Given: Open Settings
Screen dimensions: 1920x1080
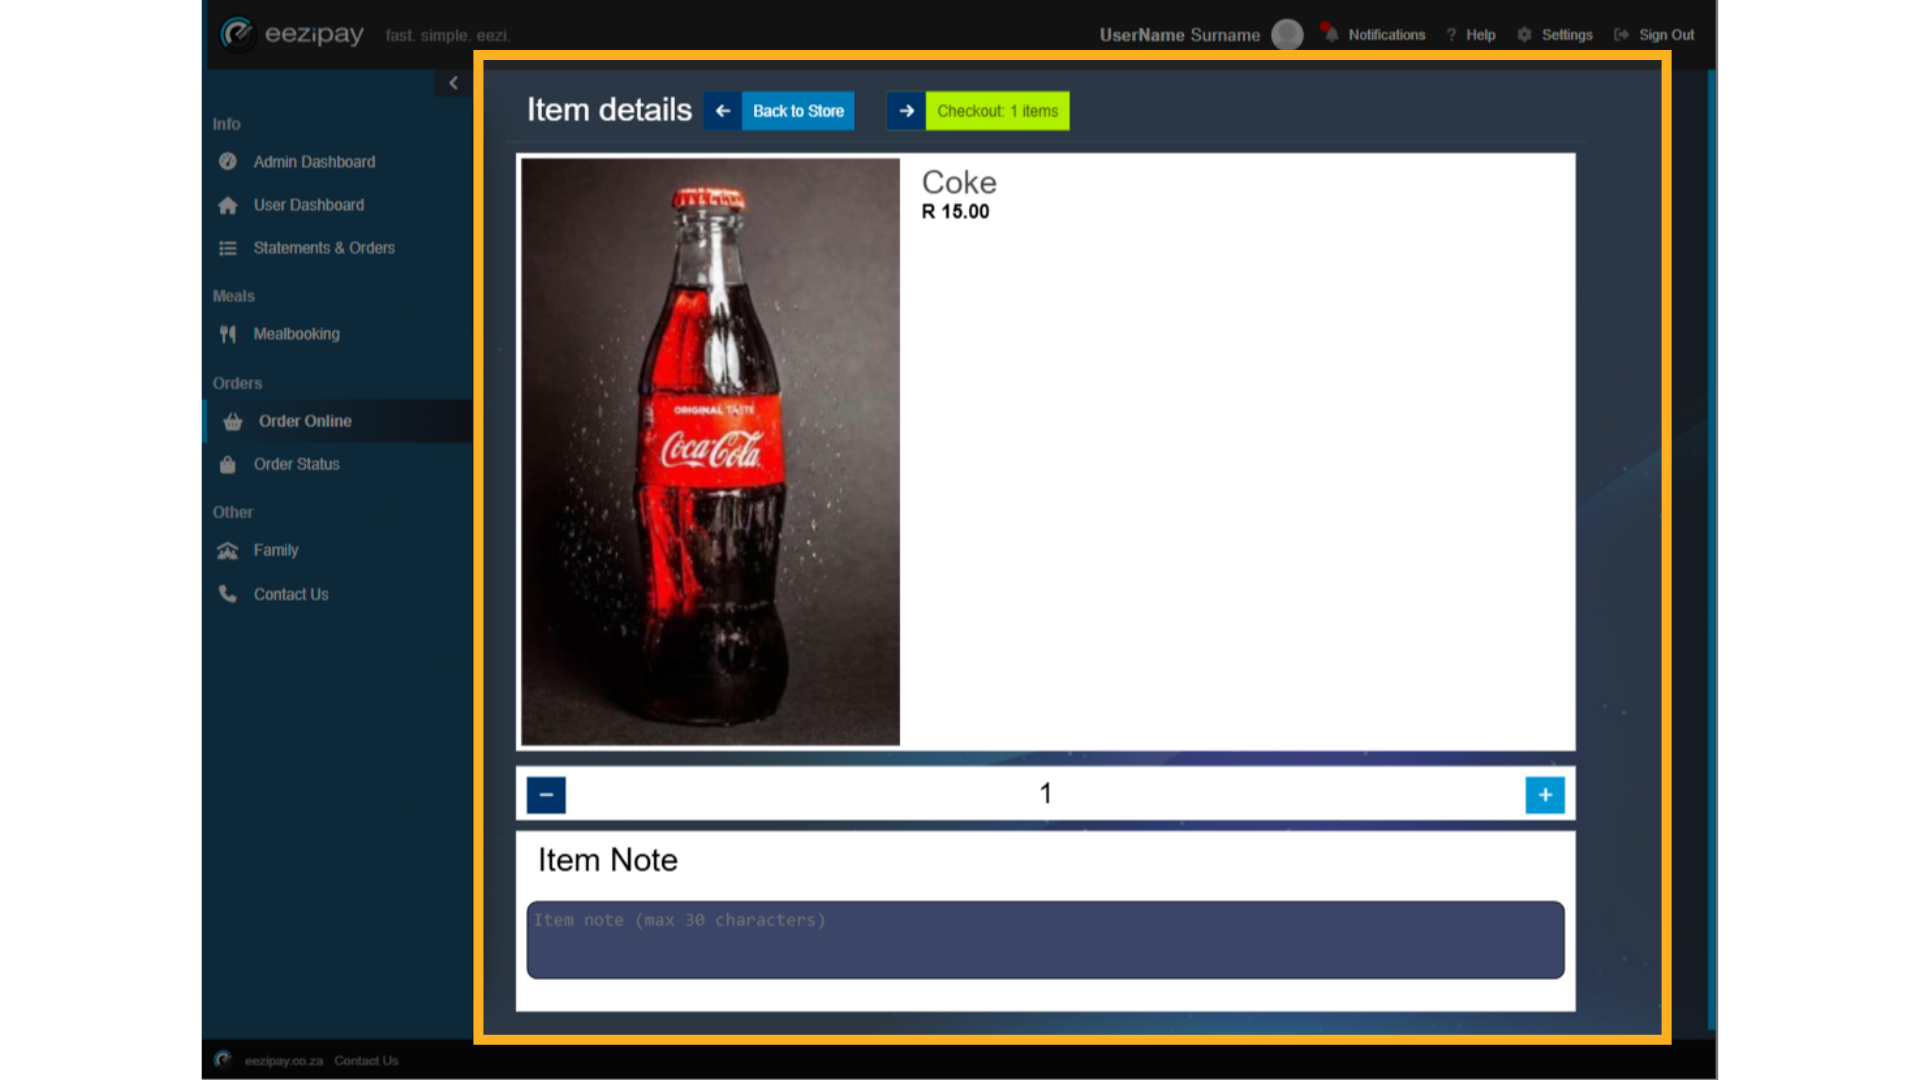Looking at the screenshot, I should pyautogui.click(x=1567, y=35).
